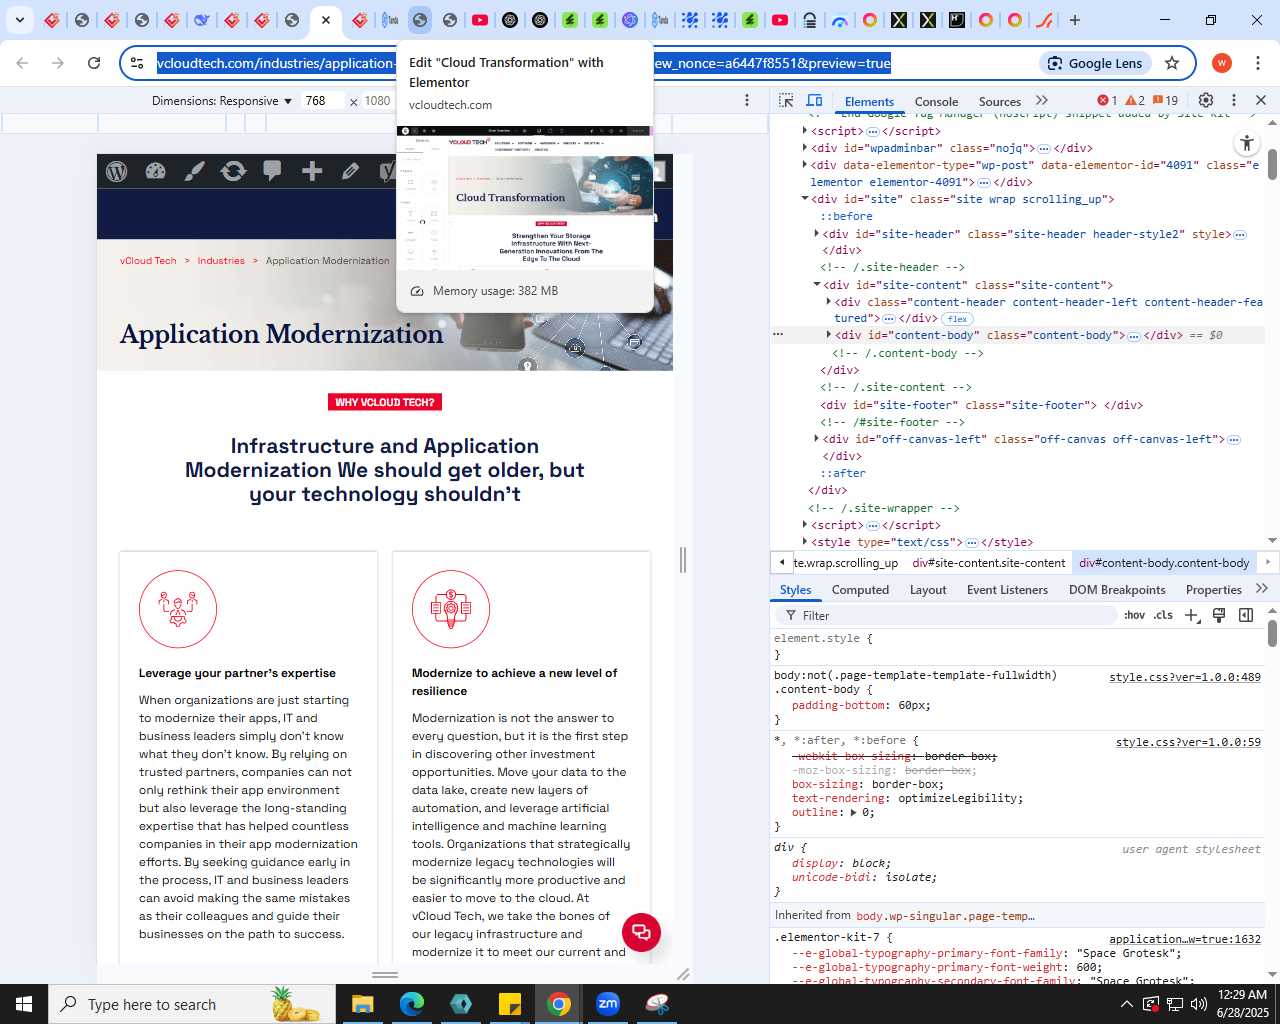1280x1024 pixels.
Task: Click the vCloud Tech breadcrumb link
Action: [148, 261]
